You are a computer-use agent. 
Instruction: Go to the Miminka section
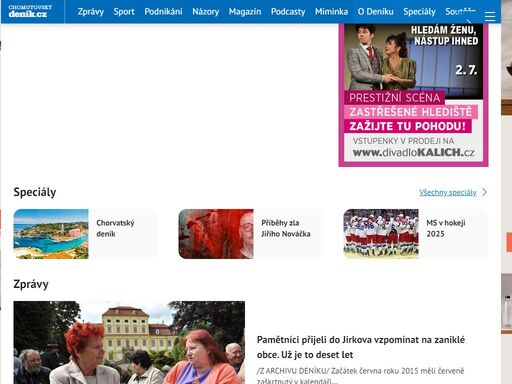coord(331,12)
